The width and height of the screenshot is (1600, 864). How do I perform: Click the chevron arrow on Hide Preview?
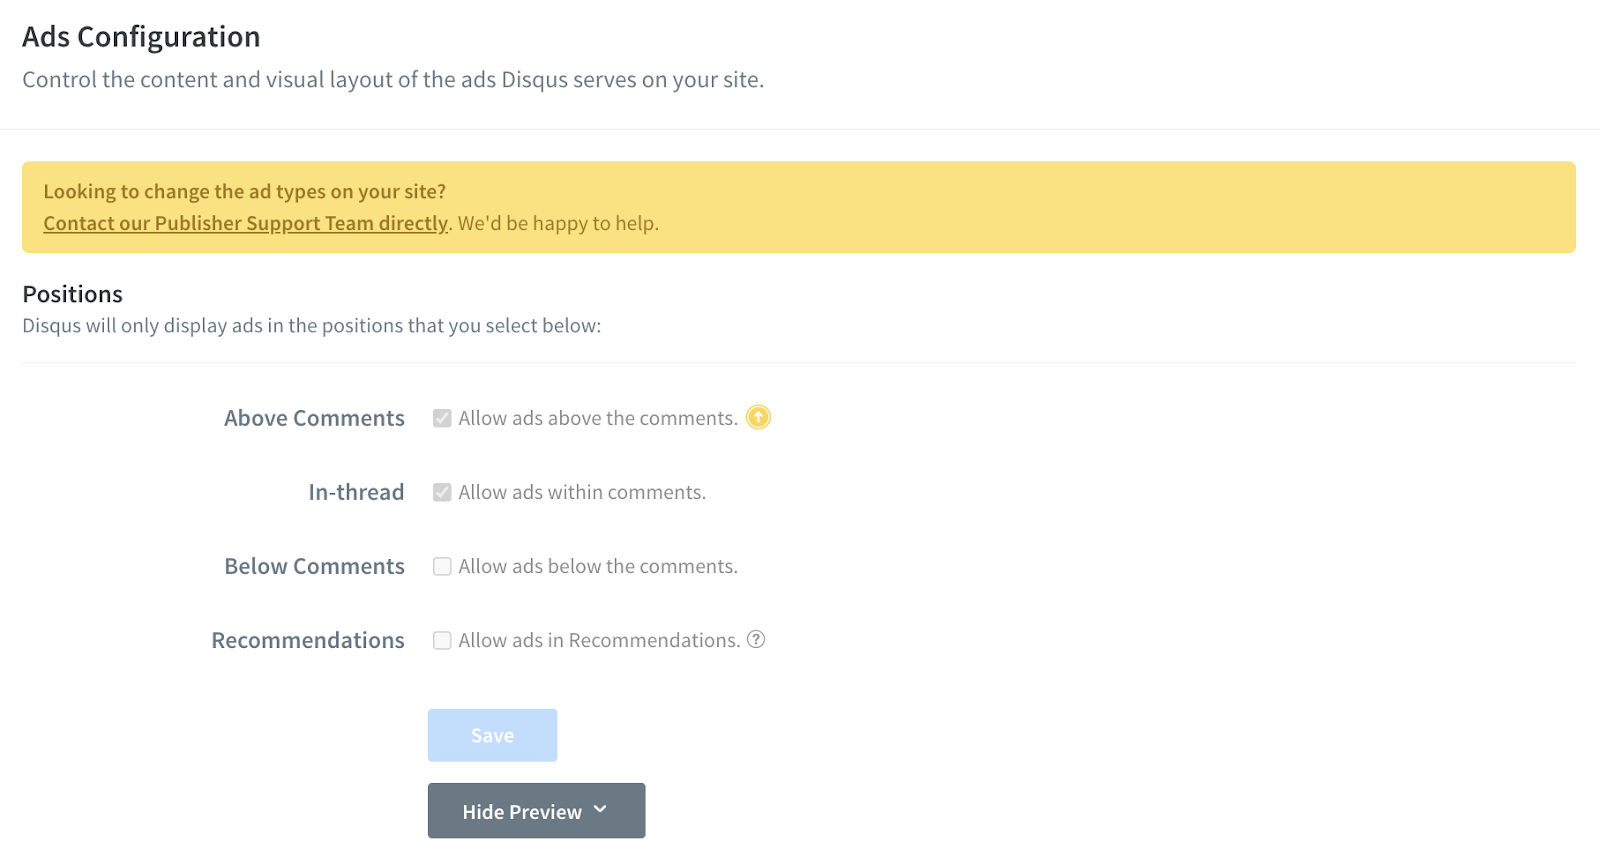tap(600, 810)
